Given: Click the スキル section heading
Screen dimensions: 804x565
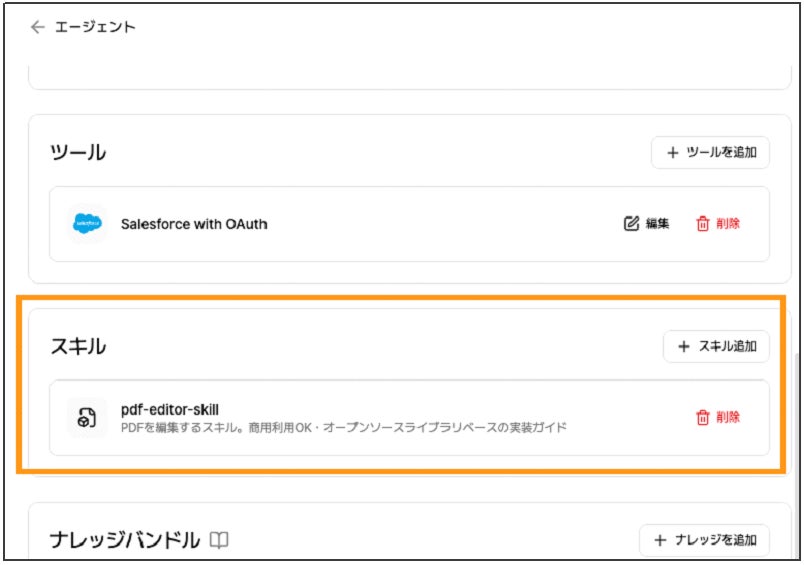Looking at the screenshot, I should pyautogui.click(x=78, y=347).
